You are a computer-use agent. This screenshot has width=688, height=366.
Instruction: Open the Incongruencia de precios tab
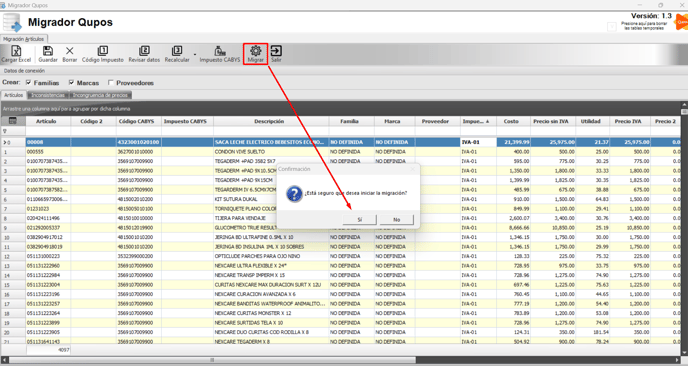click(100, 95)
